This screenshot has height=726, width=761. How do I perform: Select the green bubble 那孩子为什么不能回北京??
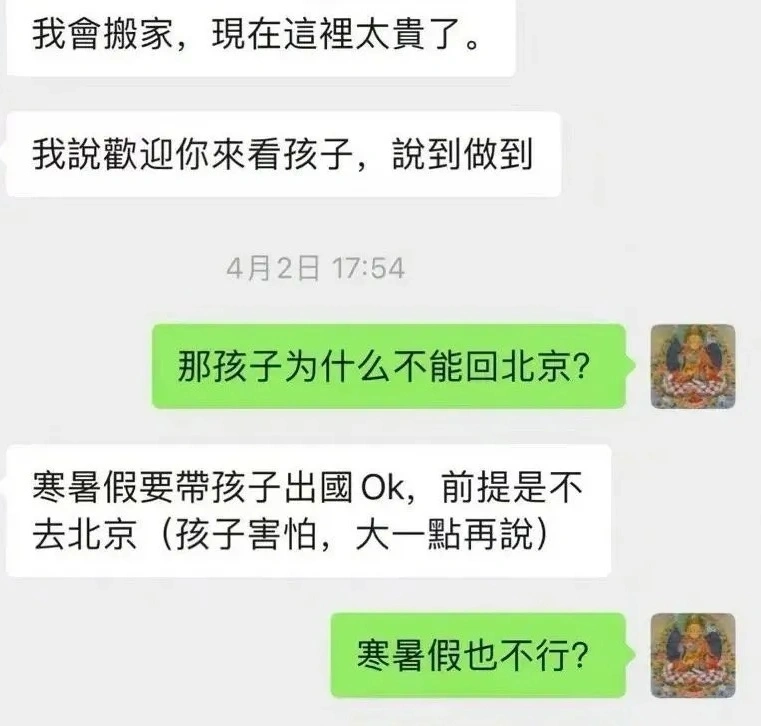coord(388,366)
